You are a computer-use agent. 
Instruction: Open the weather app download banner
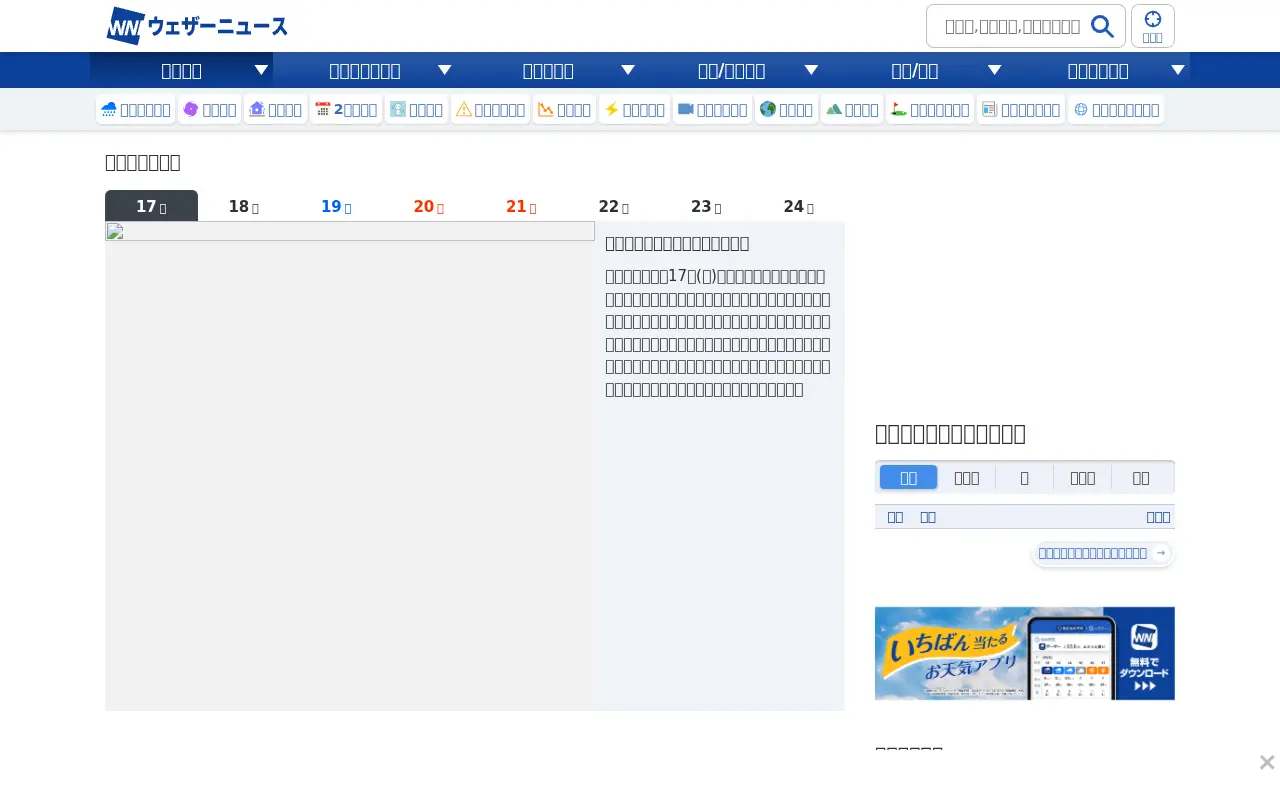(1025, 653)
